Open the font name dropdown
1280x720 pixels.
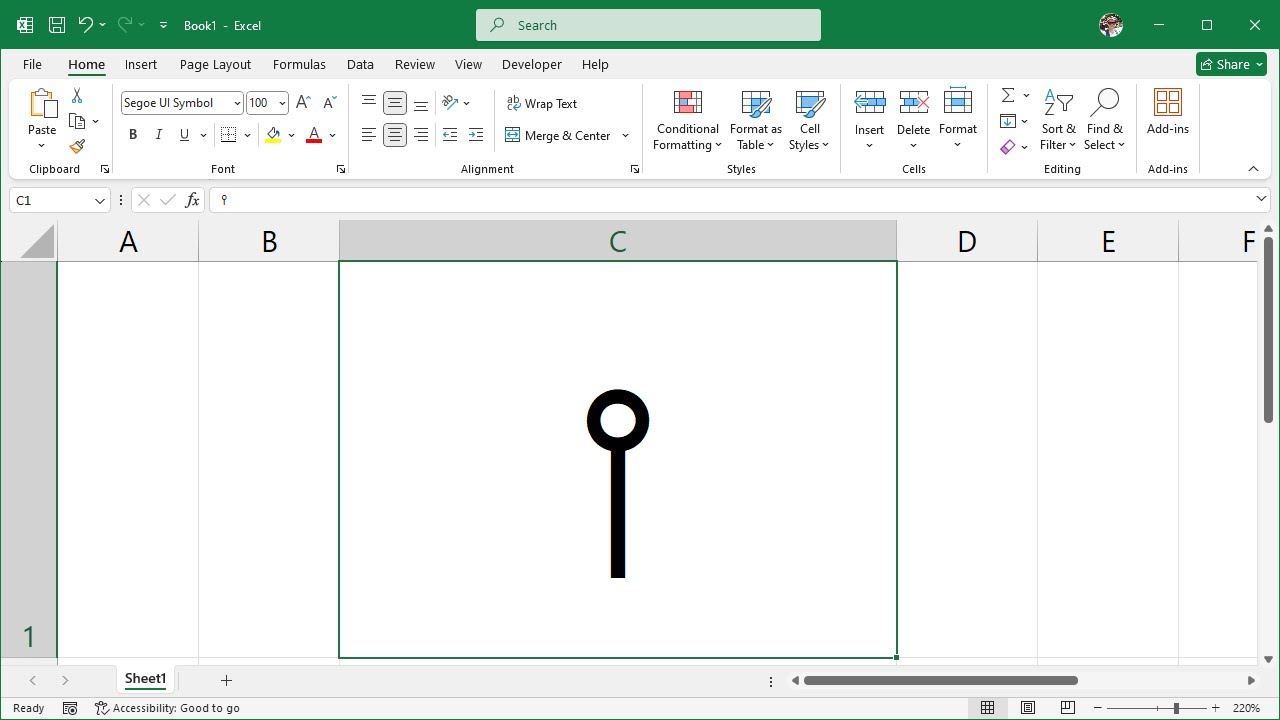(237, 103)
